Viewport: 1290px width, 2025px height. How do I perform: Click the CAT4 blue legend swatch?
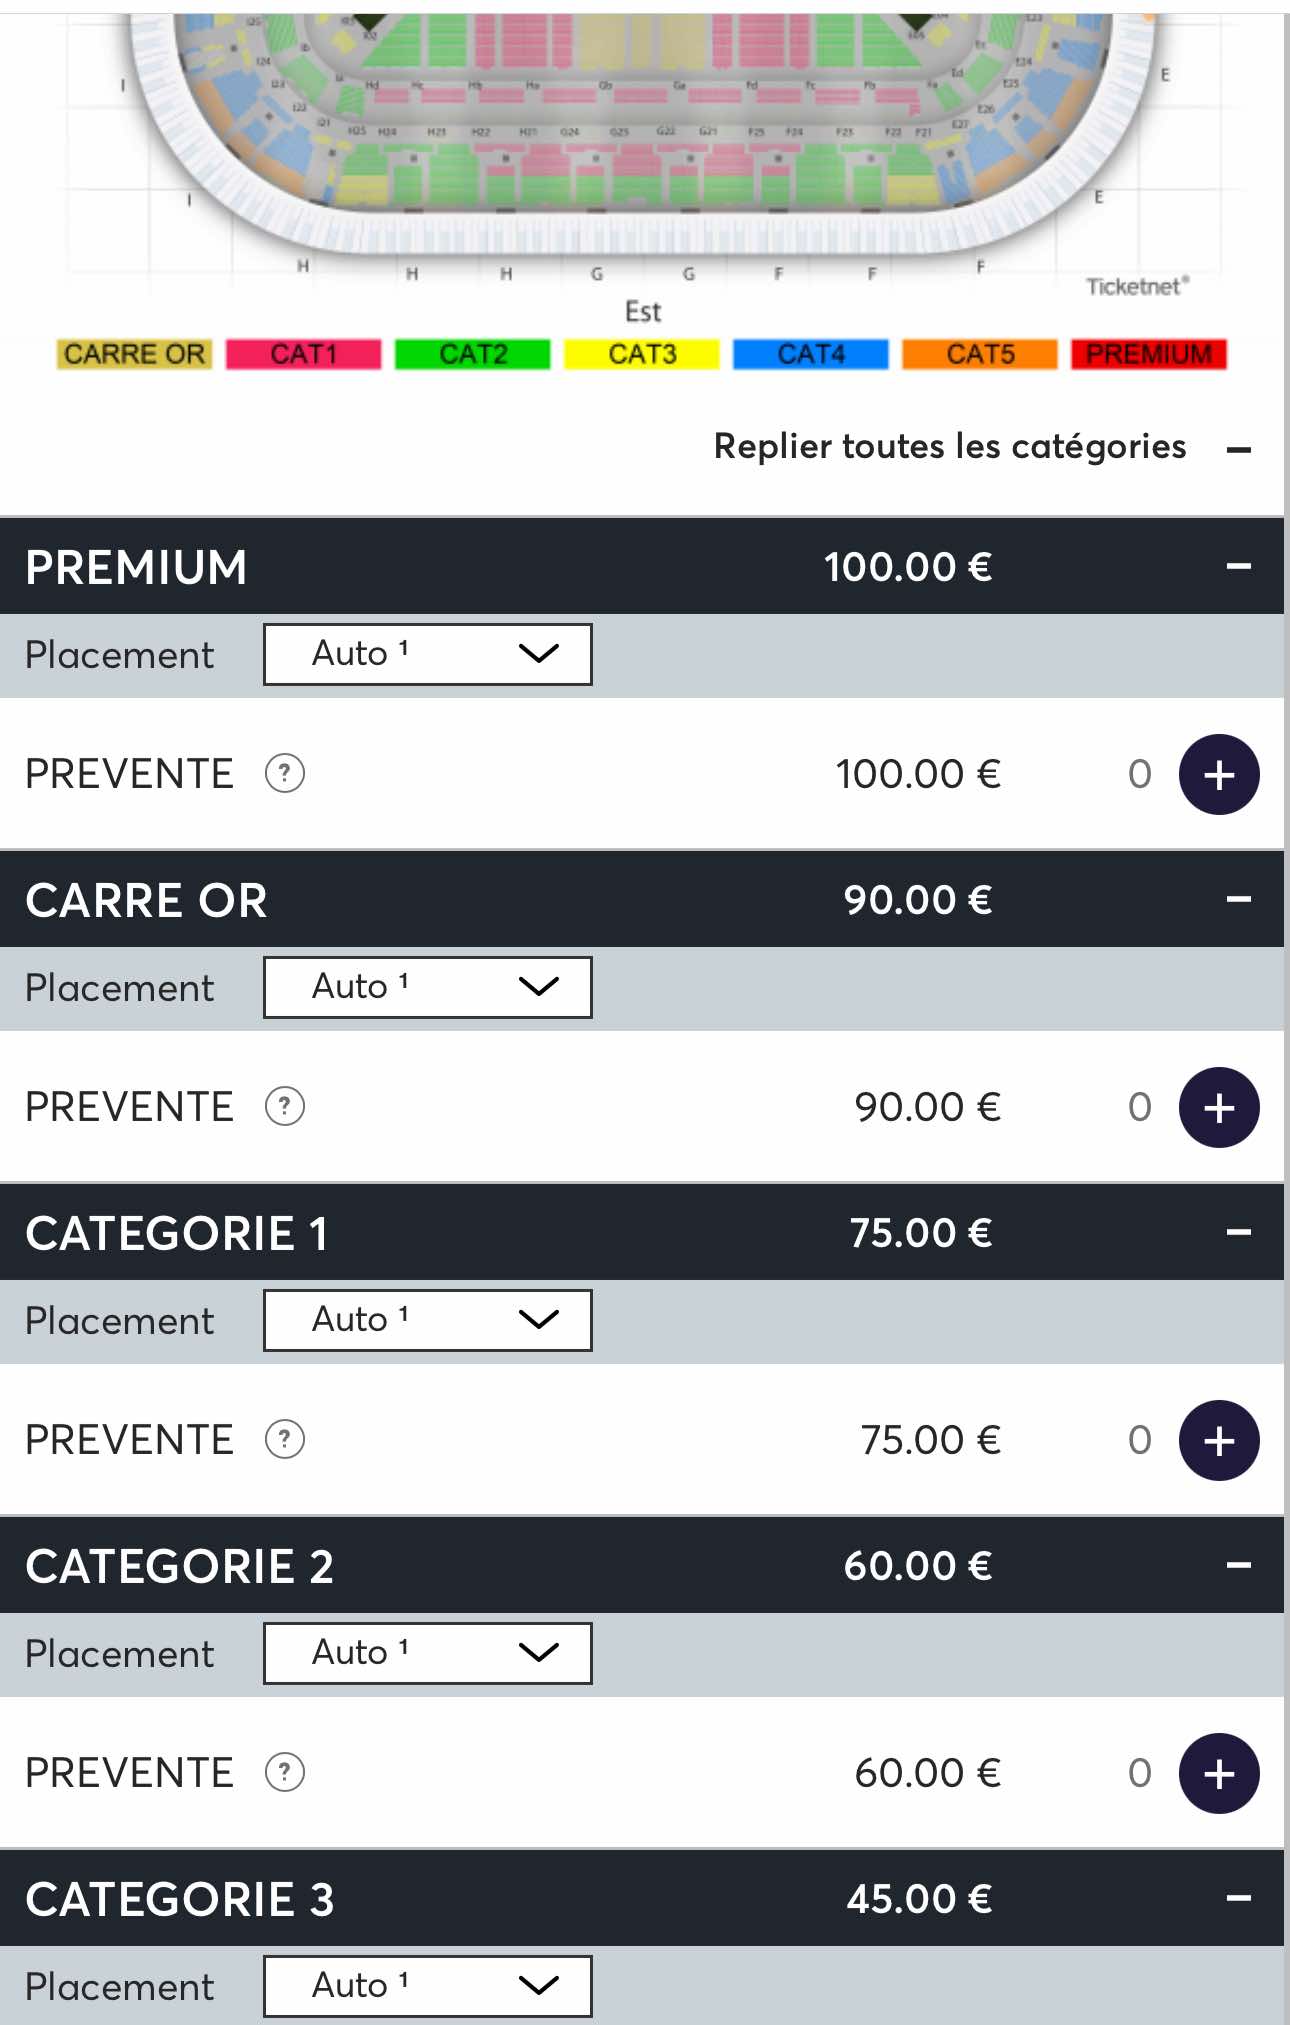(x=810, y=354)
